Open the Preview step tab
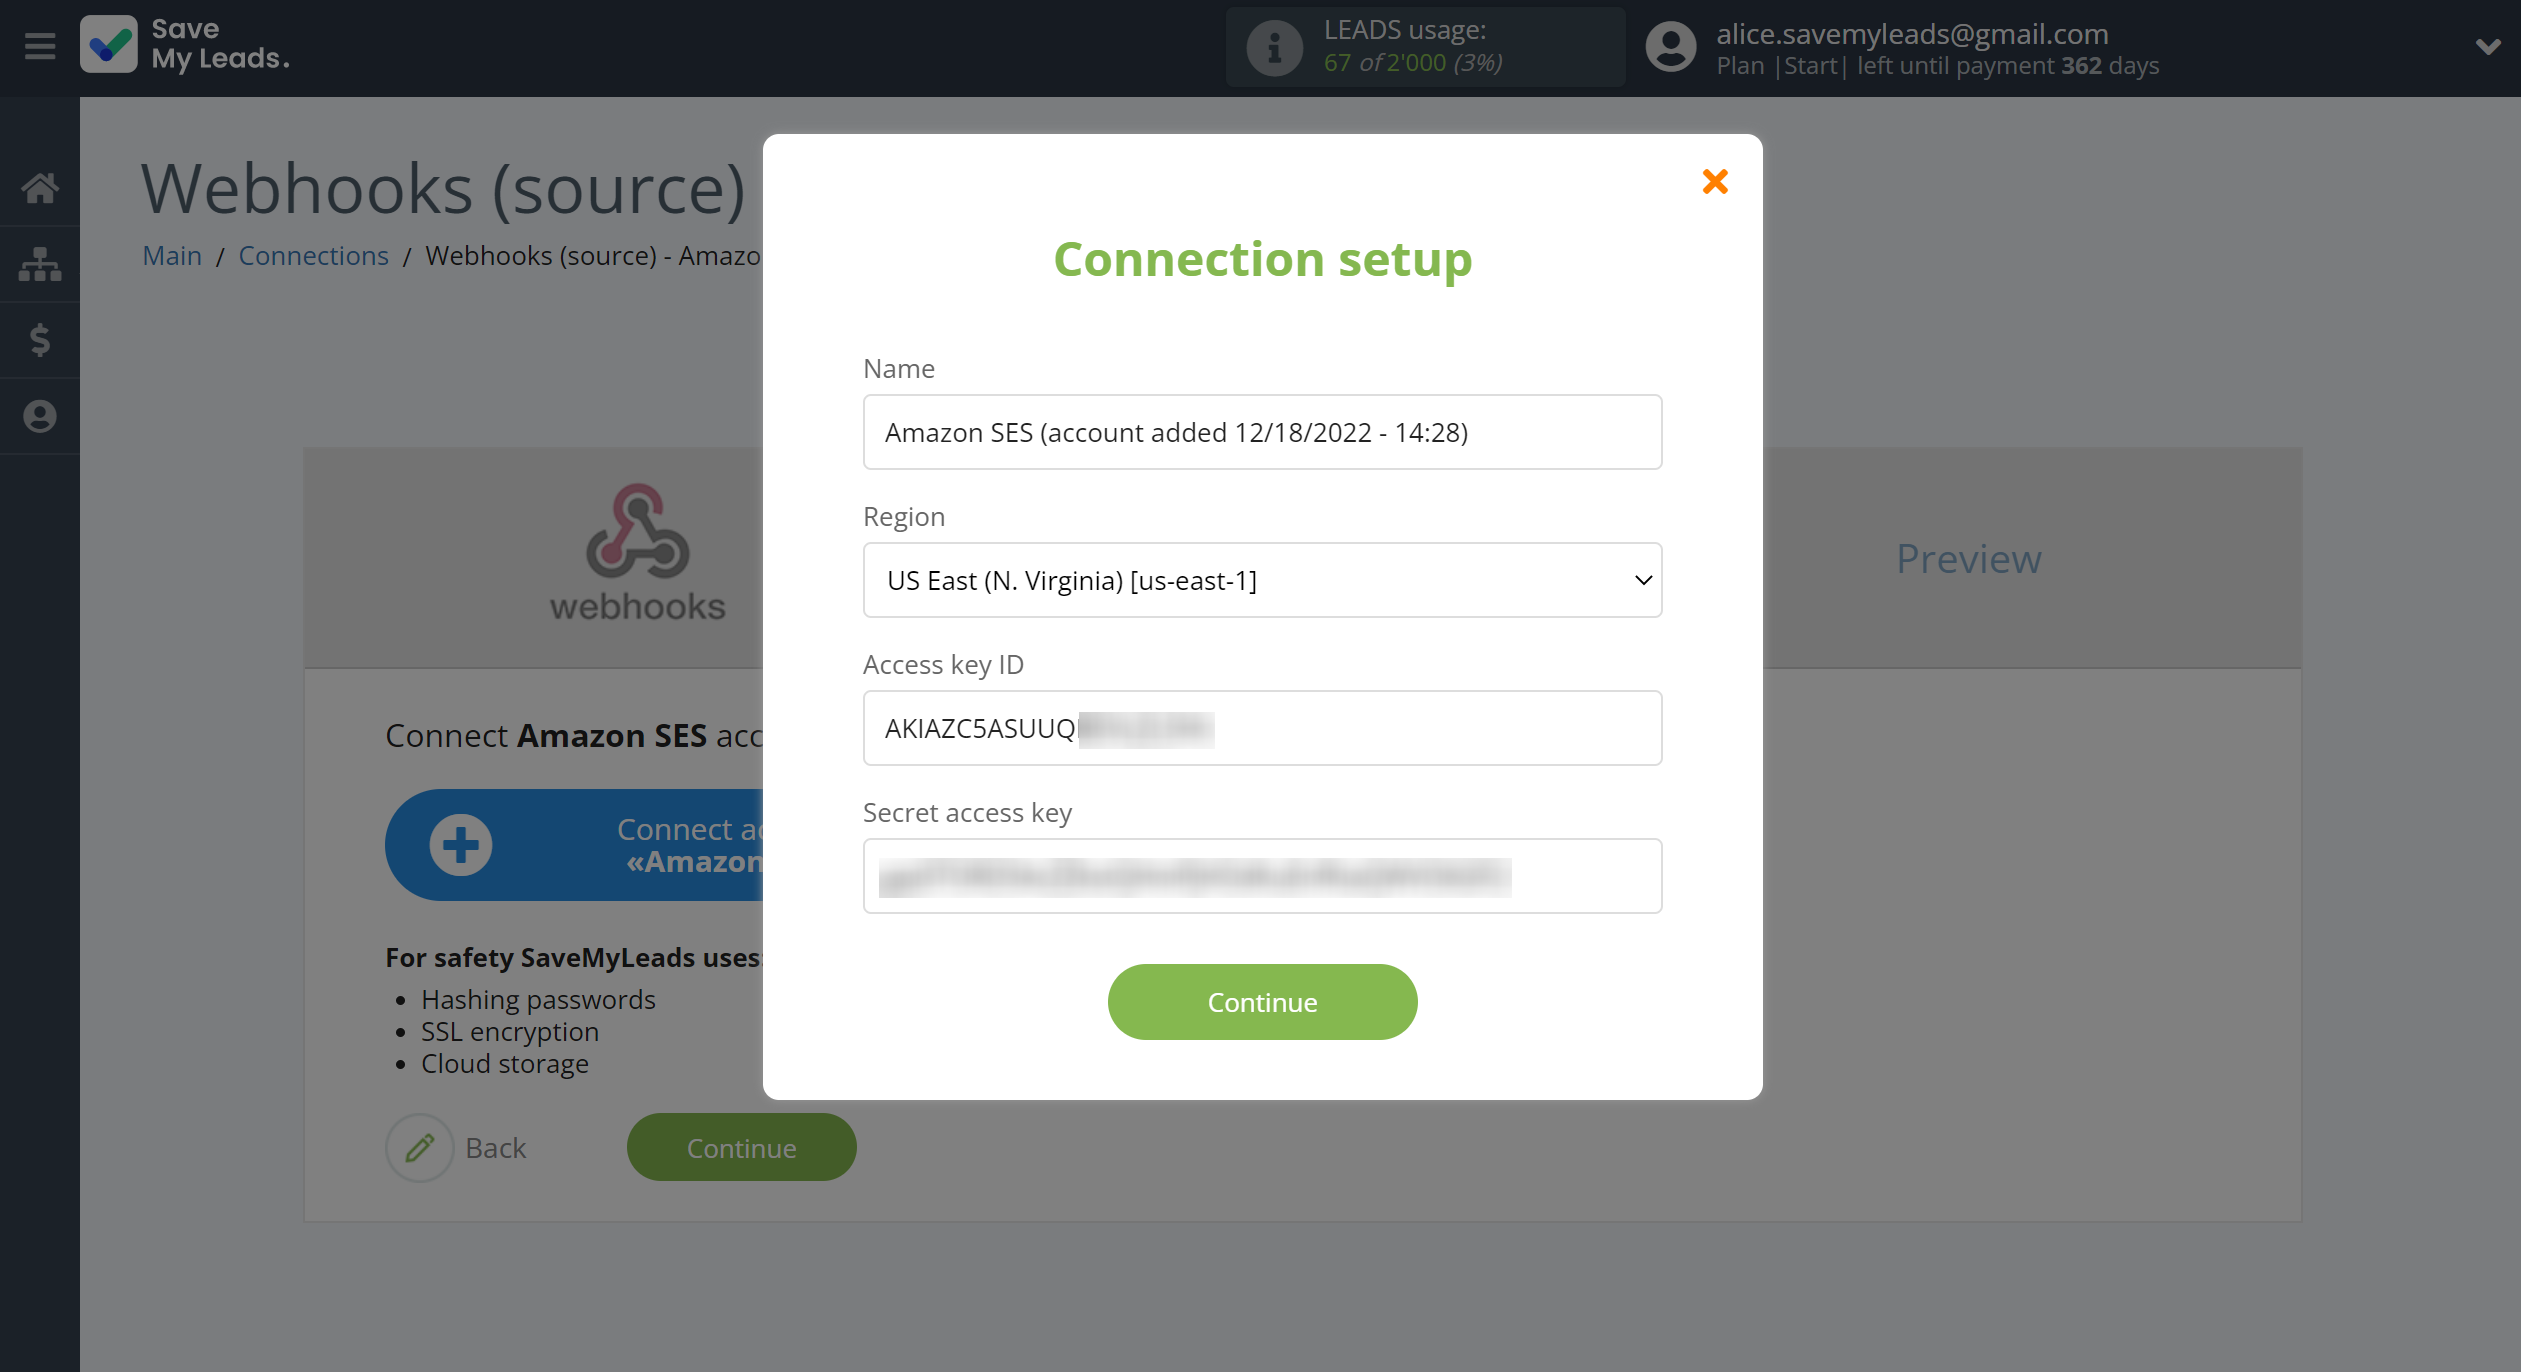The height and width of the screenshot is (1372, 2521). tap(1968, 559)
